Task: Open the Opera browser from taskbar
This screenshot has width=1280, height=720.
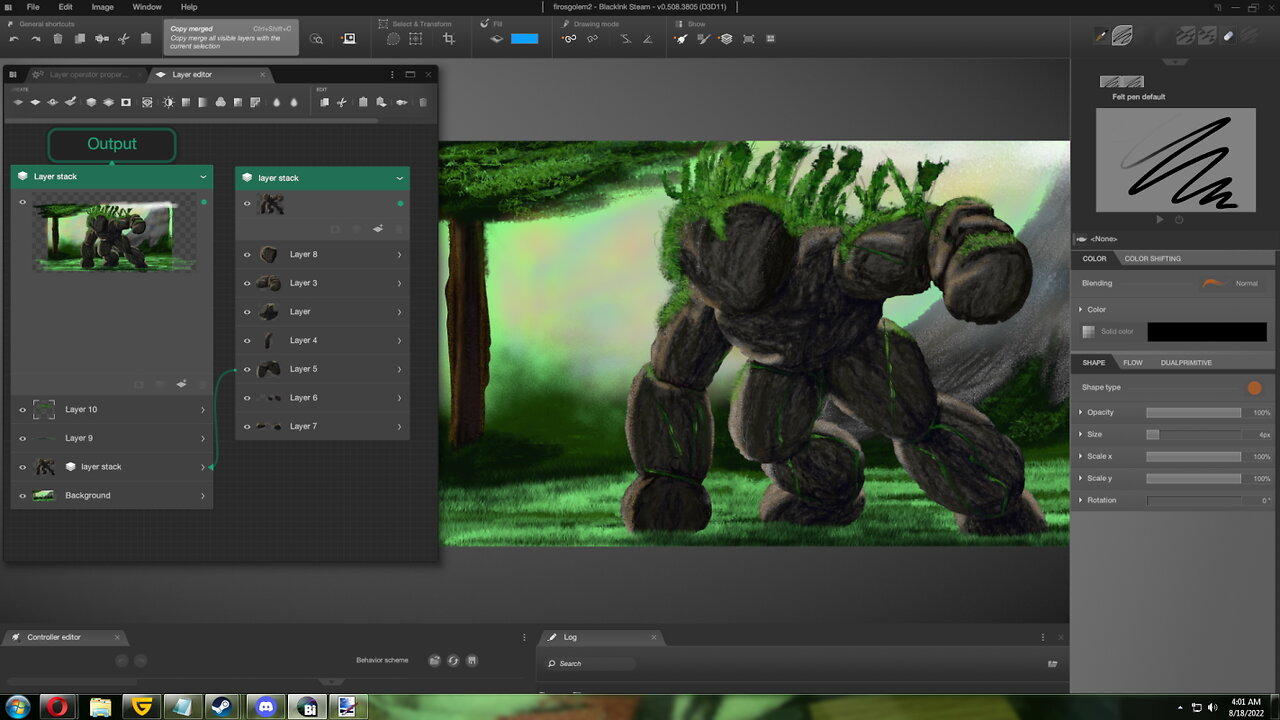Action: tap(58, 707)
